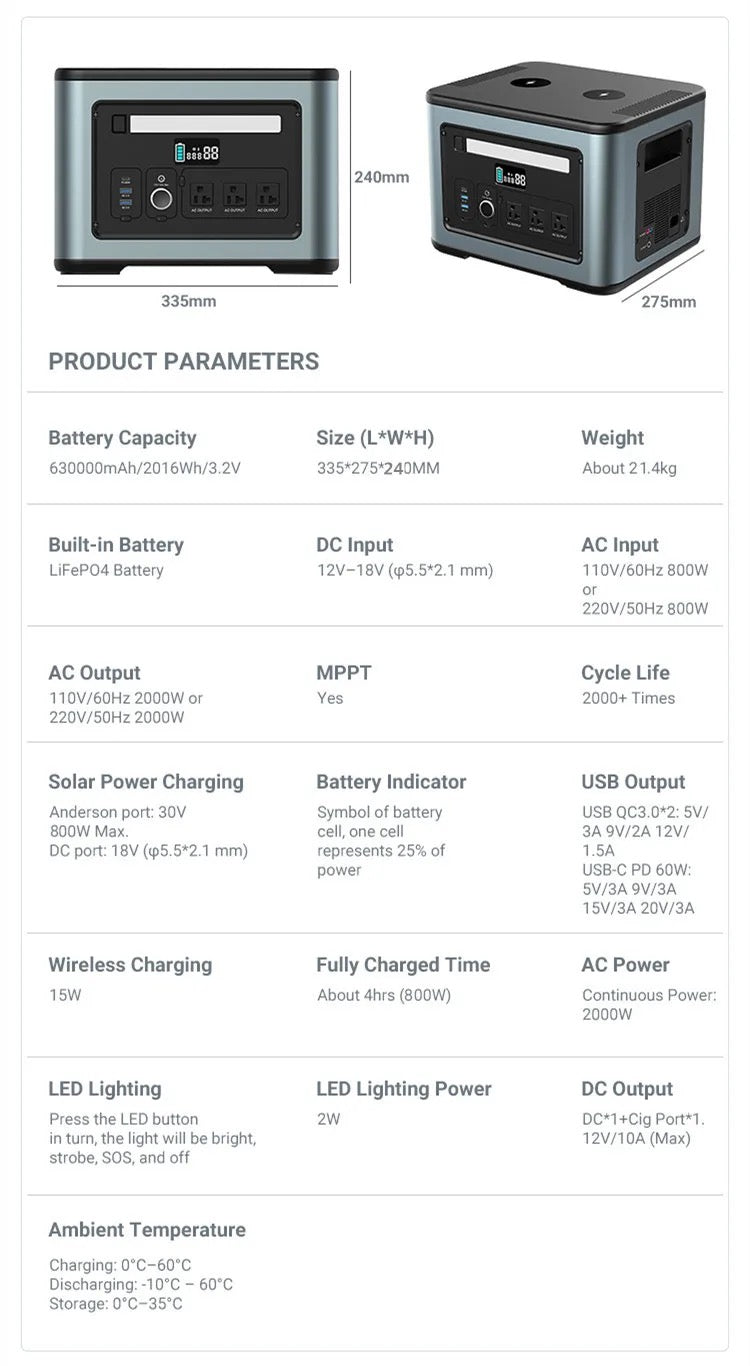Click the battery level icon on front-view display
Screen dimensions: 750x1366
point(181,153)
